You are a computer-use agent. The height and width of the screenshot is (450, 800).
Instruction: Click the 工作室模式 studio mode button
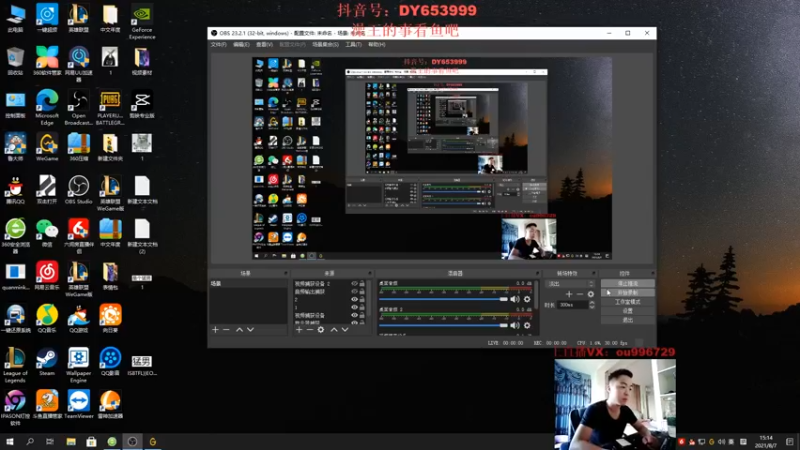[628, 302]
